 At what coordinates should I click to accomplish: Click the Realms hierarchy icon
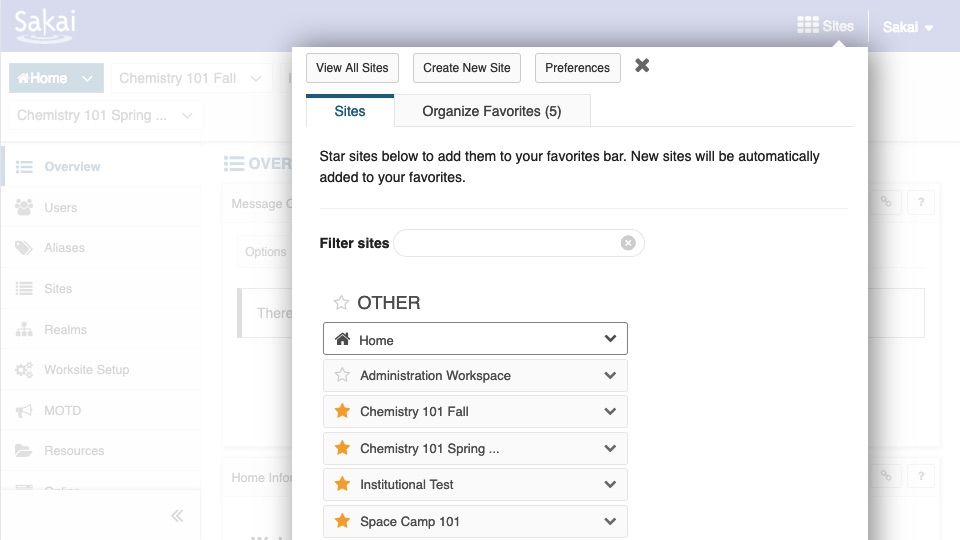[24, 329]
